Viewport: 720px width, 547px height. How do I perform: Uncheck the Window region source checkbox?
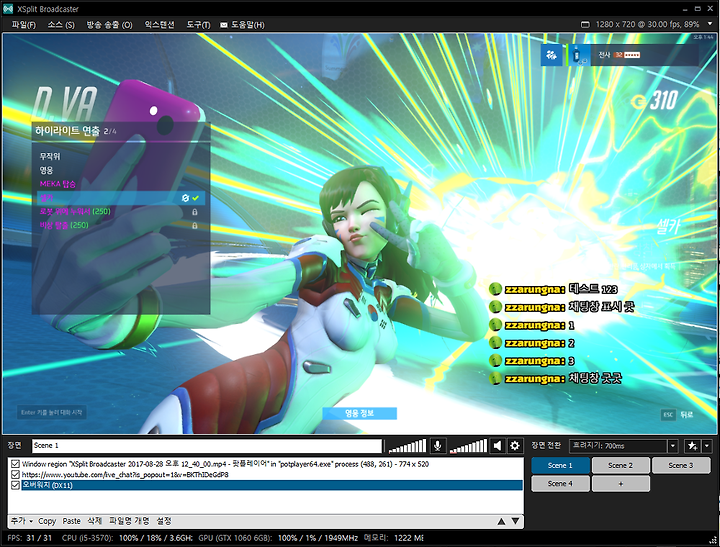tap(15, 464)
